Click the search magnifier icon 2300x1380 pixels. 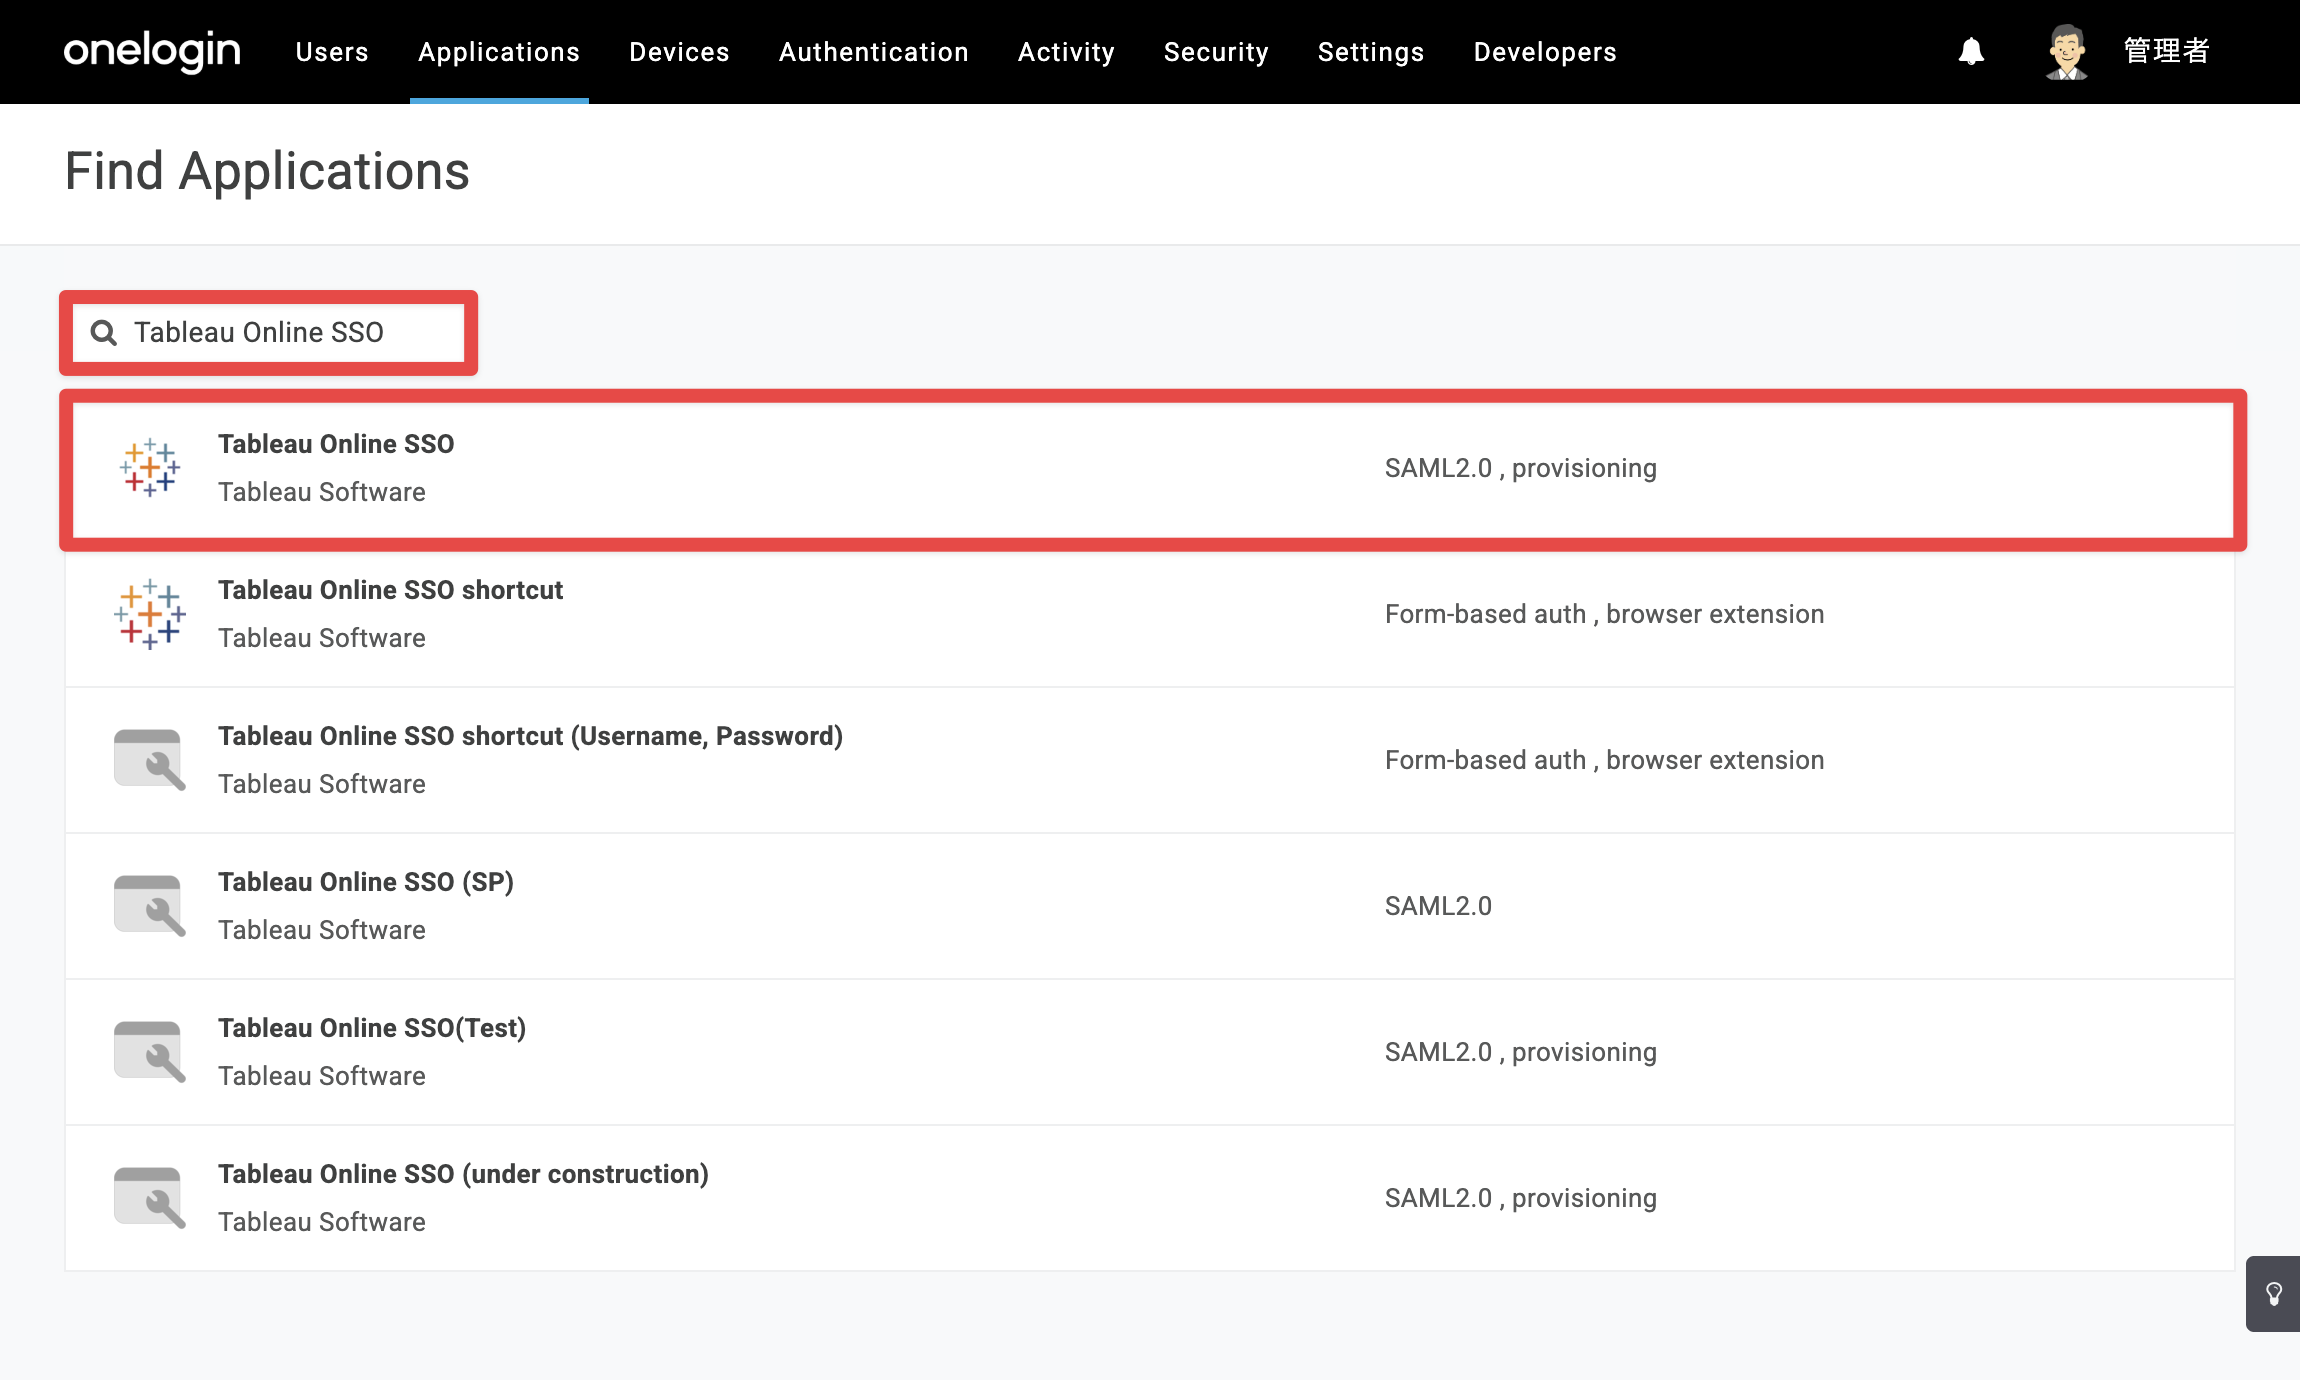point(104,332)
